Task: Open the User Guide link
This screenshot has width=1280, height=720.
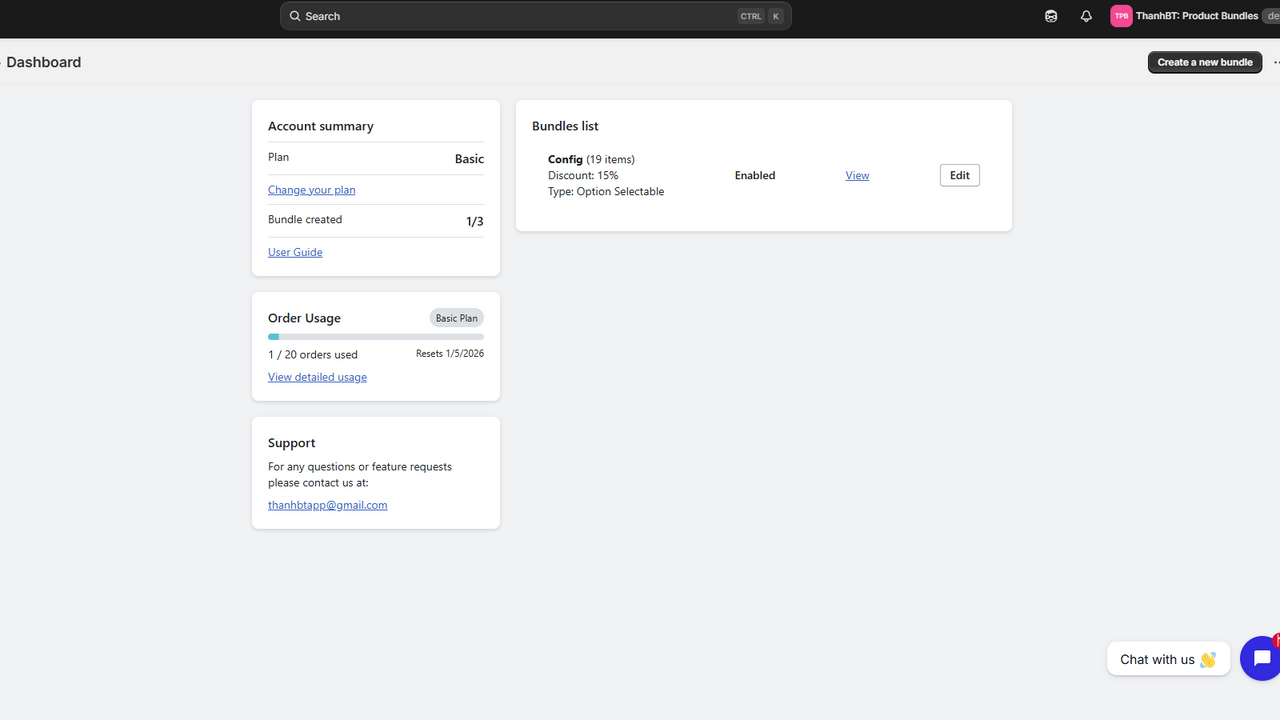Action: [x=295, y=252]
